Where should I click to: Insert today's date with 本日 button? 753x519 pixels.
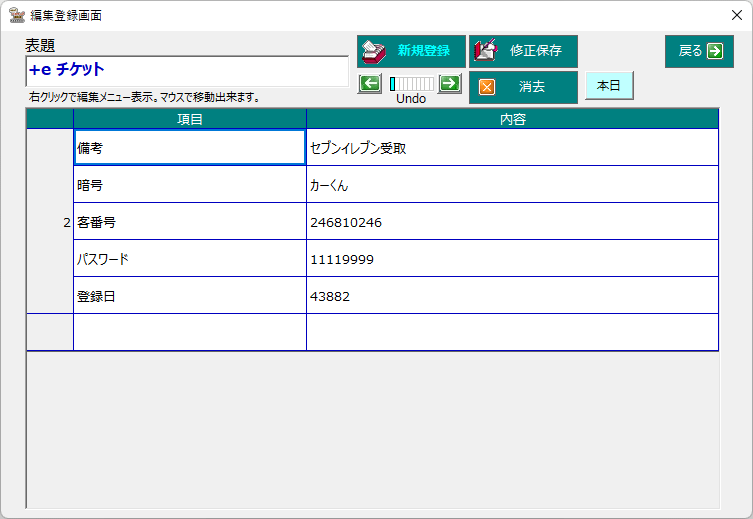[x=608, y=86]
